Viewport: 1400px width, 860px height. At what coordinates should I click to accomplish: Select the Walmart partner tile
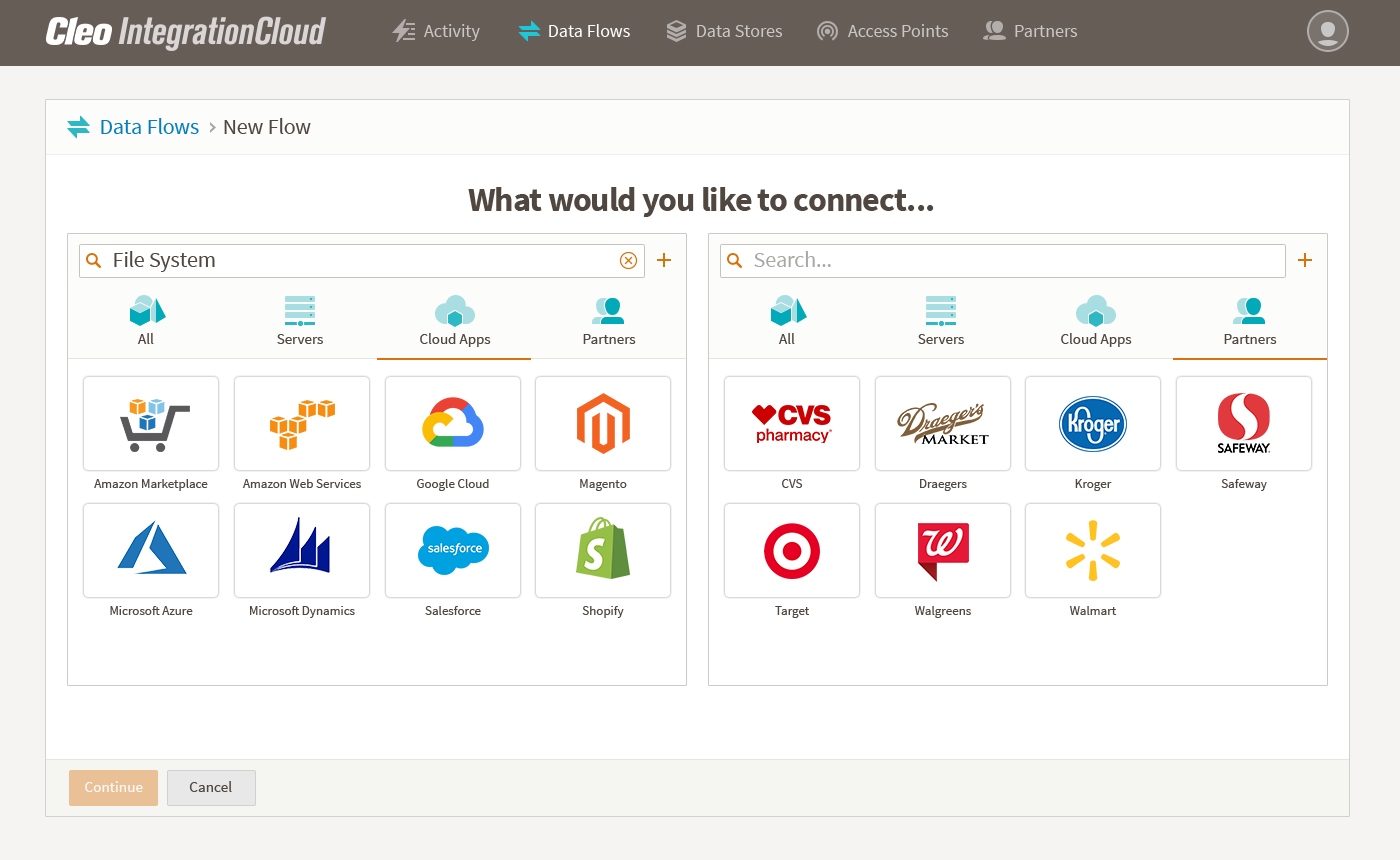click(x=1093, y=550)
